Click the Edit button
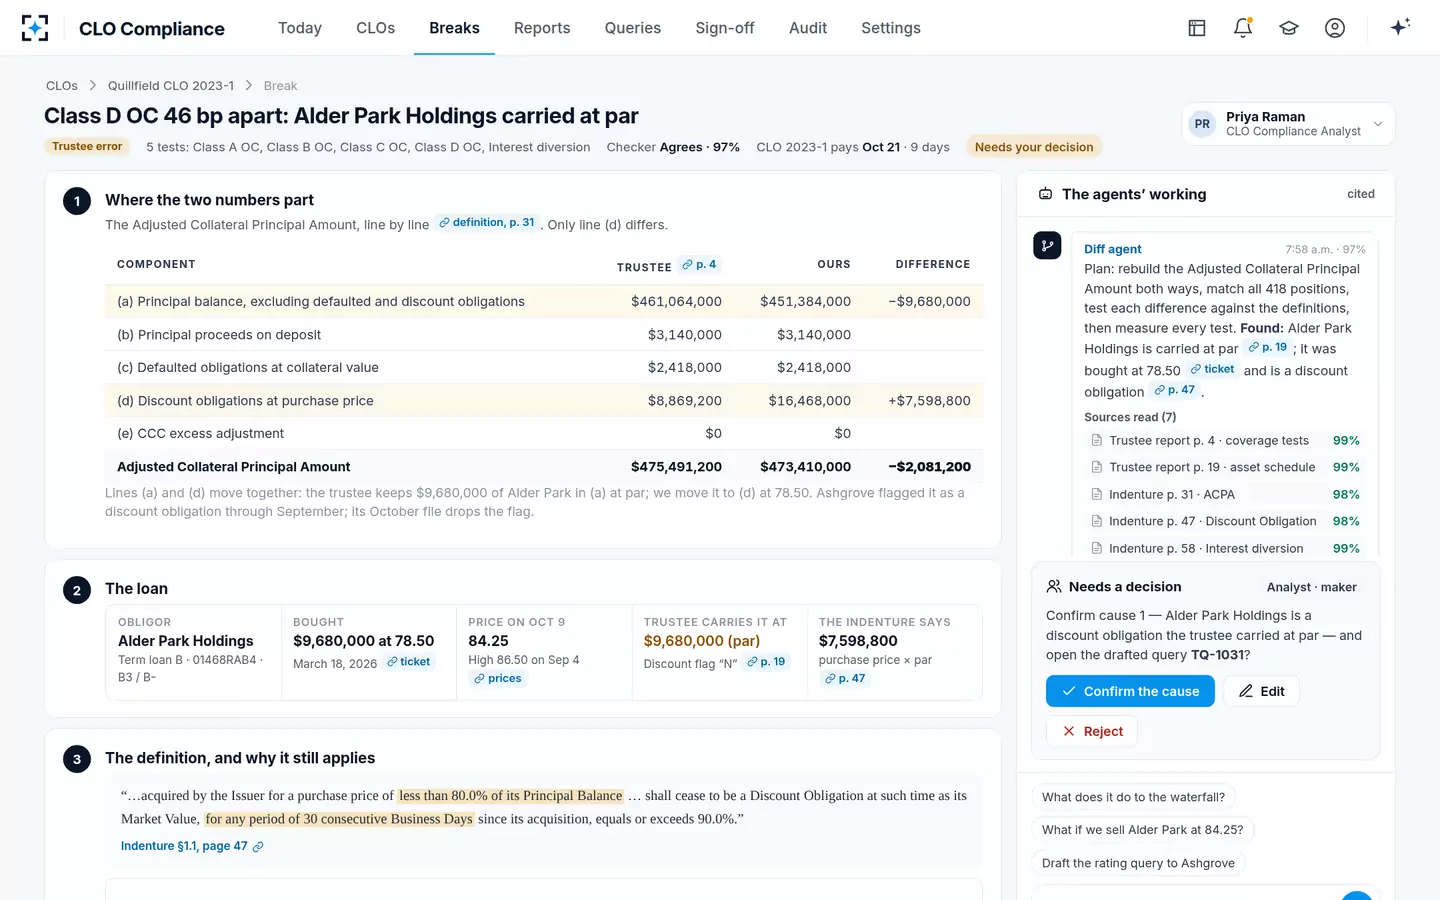The width and height of the screenshot is (1440, 900). tap(1261, 691)
